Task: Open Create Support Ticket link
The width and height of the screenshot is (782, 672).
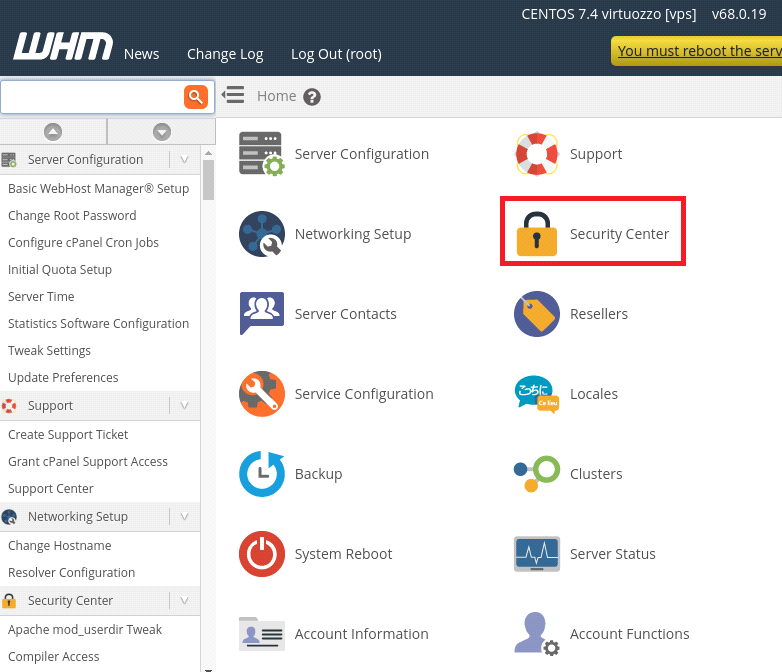Action: click(68, 435)
